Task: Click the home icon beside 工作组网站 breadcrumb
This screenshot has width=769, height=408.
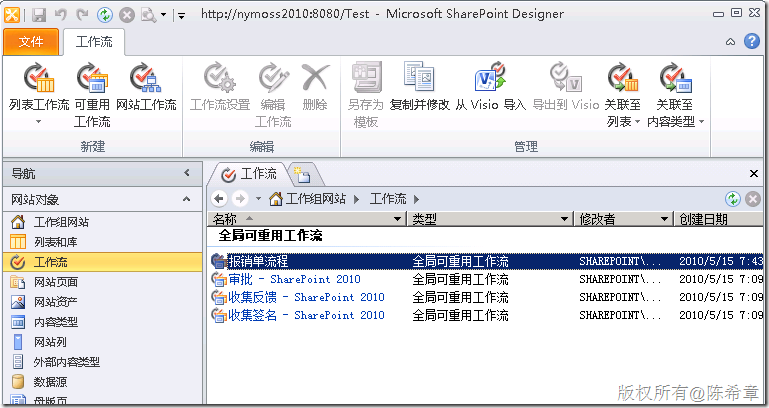Action: coord(276,199)
